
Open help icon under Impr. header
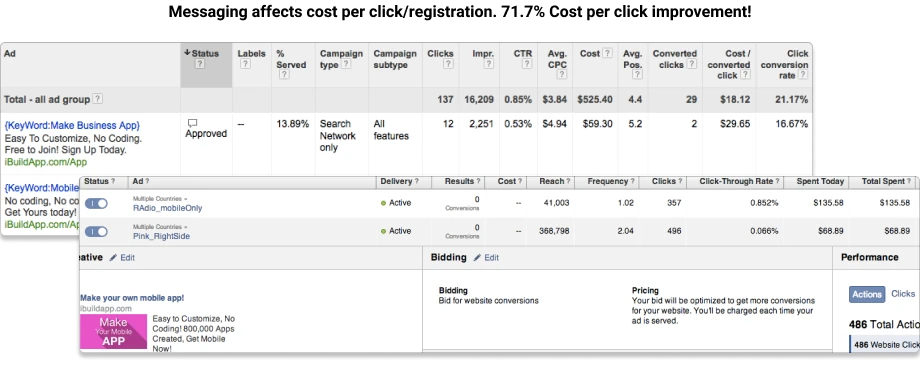click(489, 65)
